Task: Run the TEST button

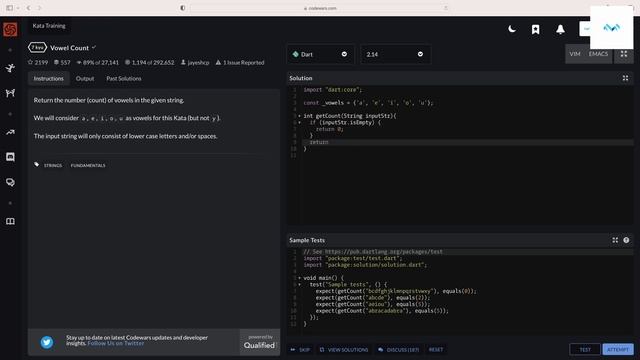Action: pos(585,349)
